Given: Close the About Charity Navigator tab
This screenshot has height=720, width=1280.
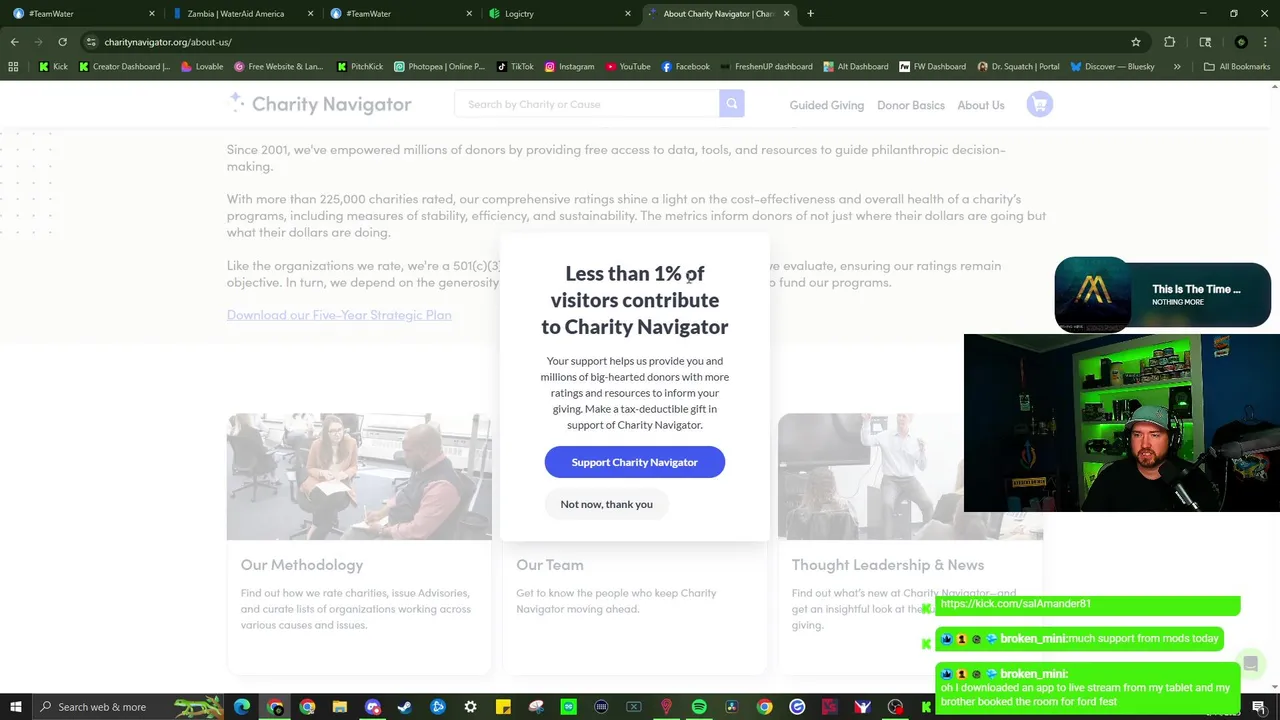Looking at the screenshot, I should click(786, 14).
